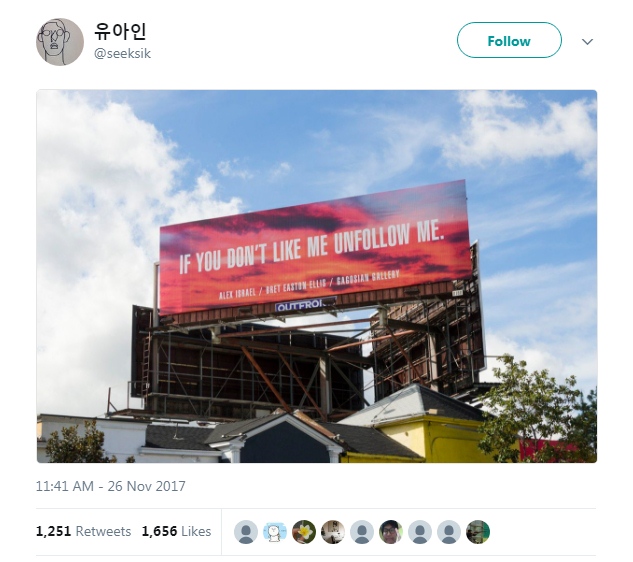Open the fourth liker avatar with interior photo

pyautogui.click(x=333, y=532)
